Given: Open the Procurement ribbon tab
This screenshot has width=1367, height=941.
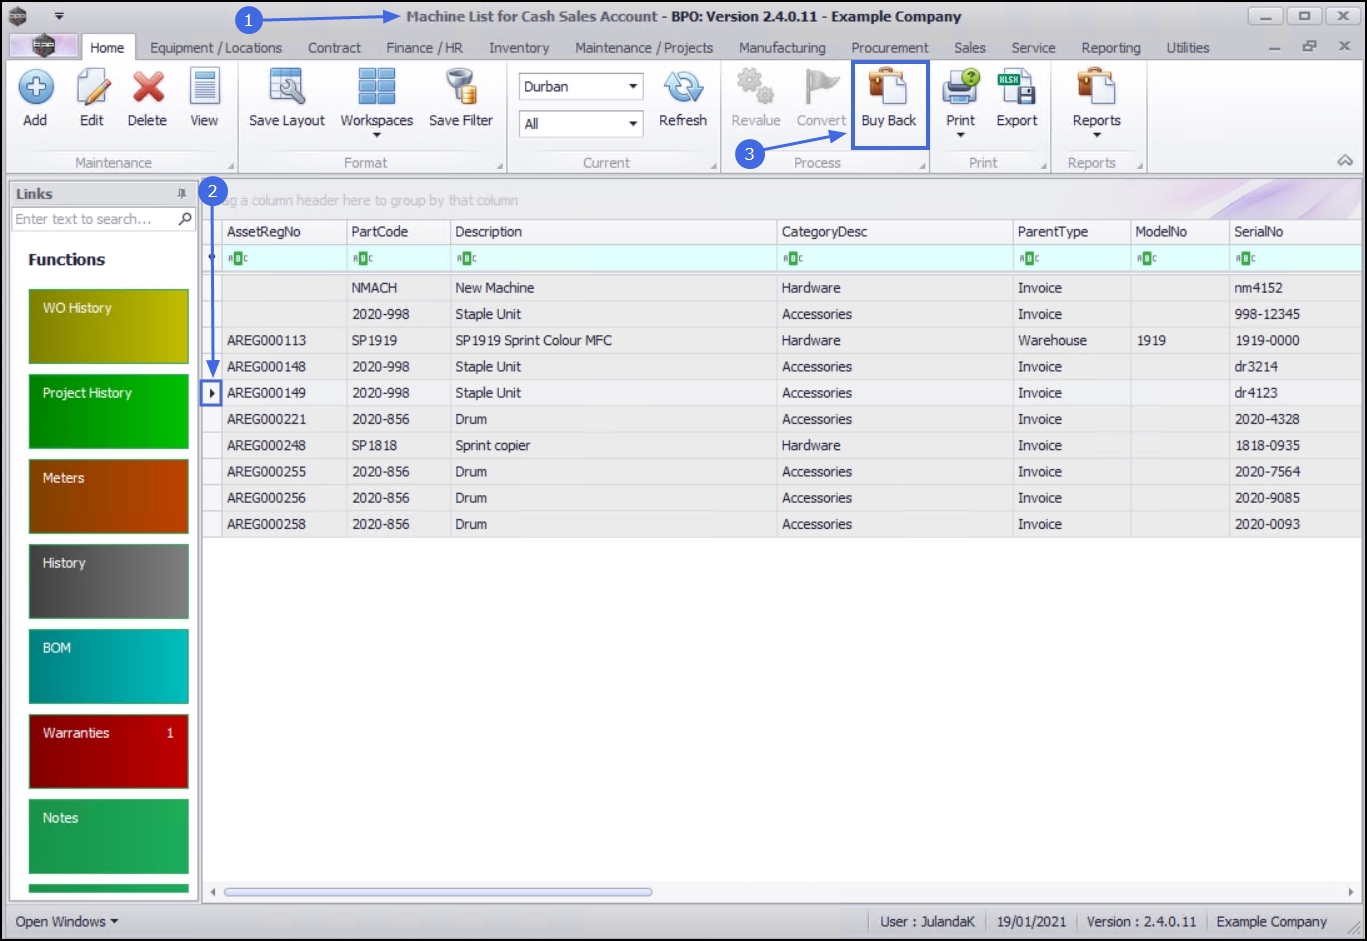Looking at the screenshot, I should tap(890, 48).
